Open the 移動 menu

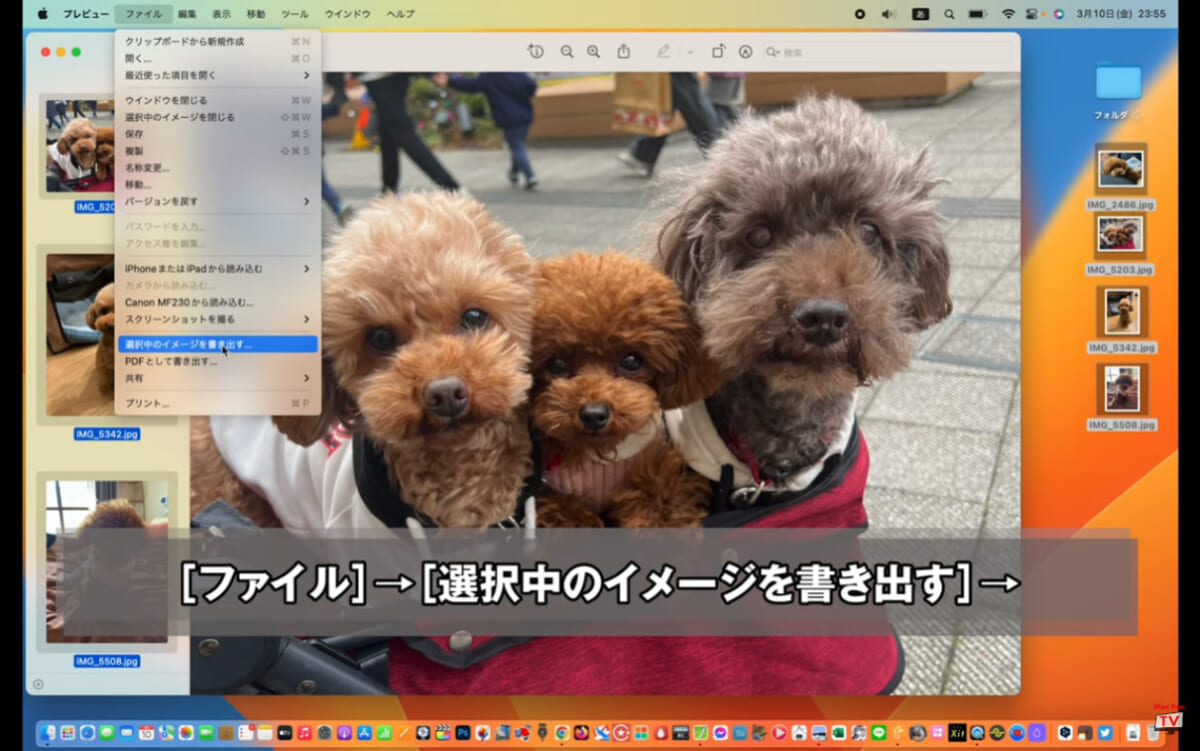pos(256,14)
